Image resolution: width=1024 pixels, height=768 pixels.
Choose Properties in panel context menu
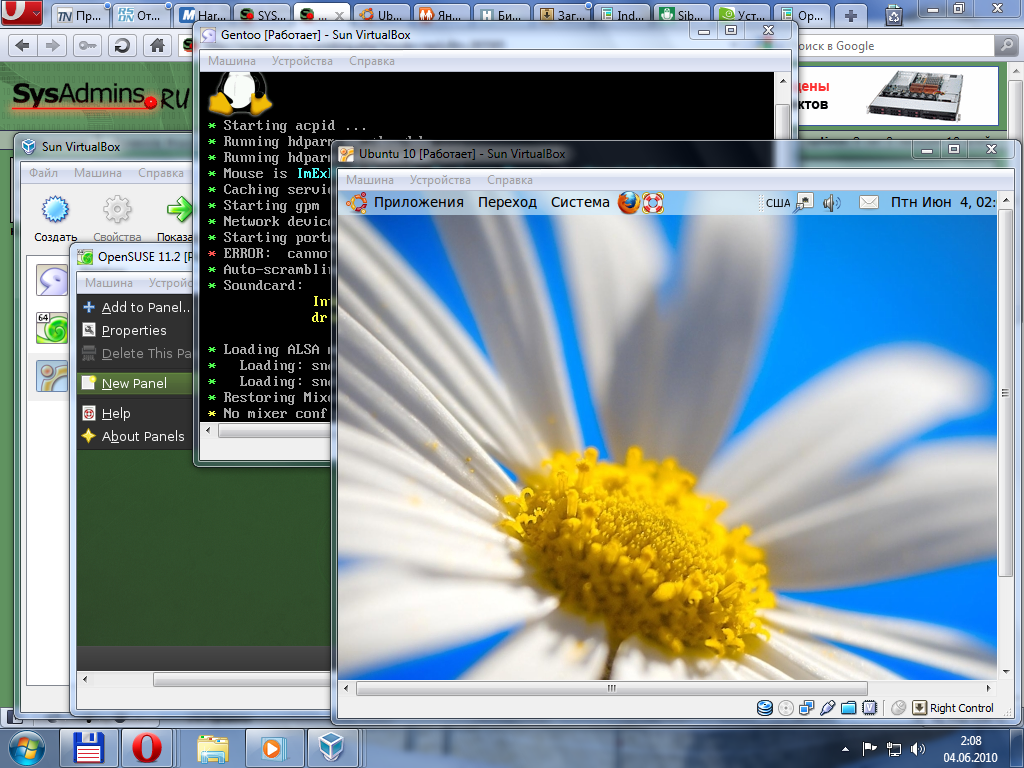pyautogui.click(x=137, y=330)
